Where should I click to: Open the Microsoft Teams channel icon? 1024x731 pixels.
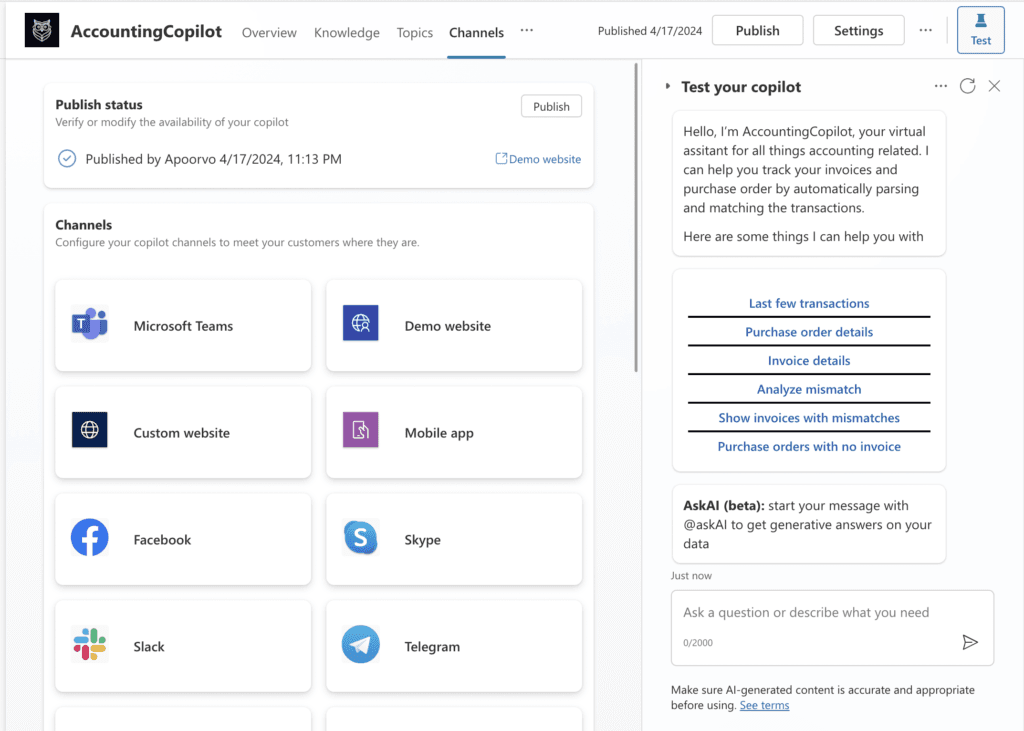tap(90, 325)
